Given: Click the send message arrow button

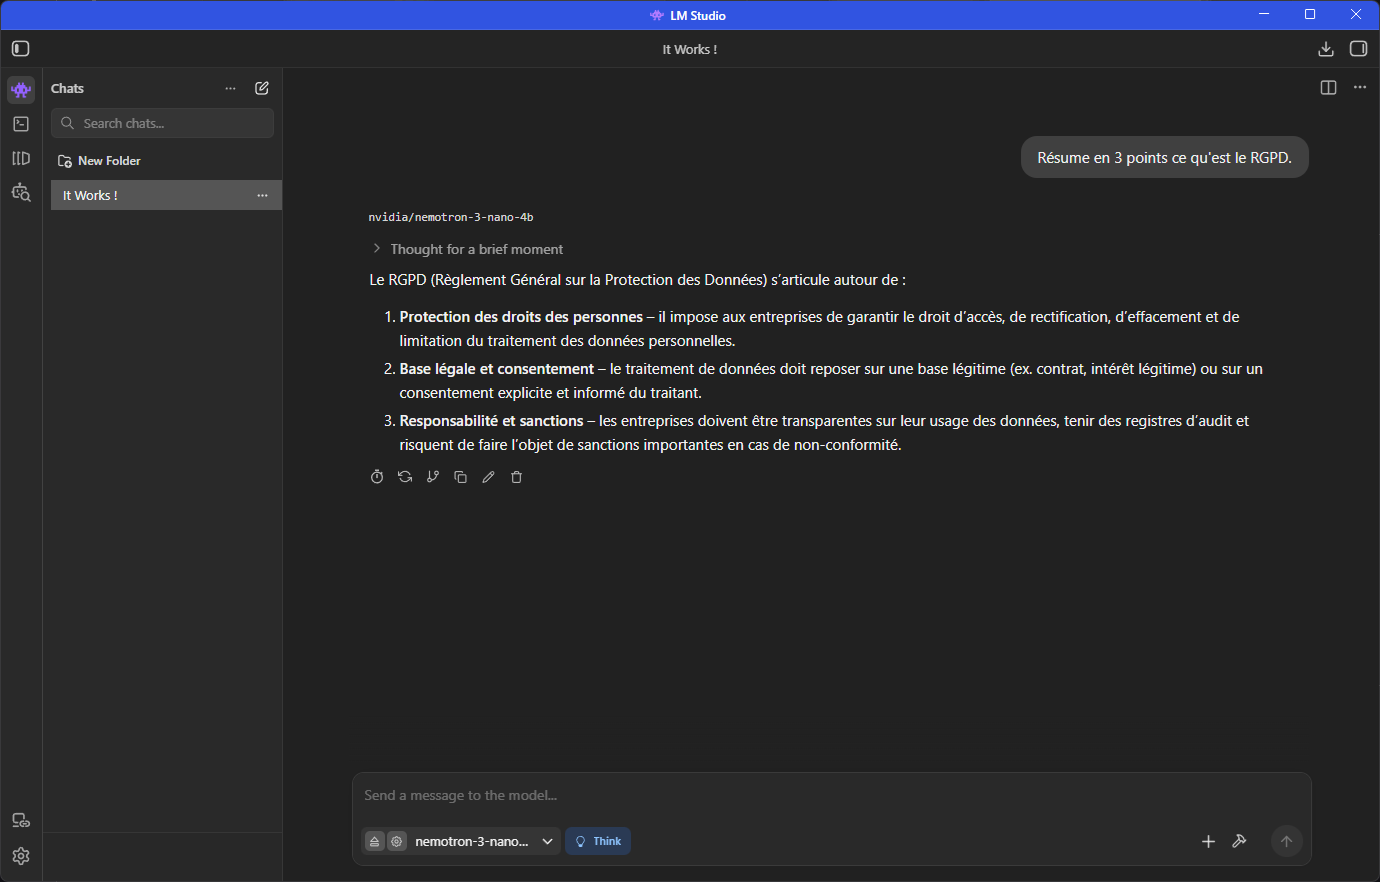Looking at the screenshot, I should pos(1287,841).
